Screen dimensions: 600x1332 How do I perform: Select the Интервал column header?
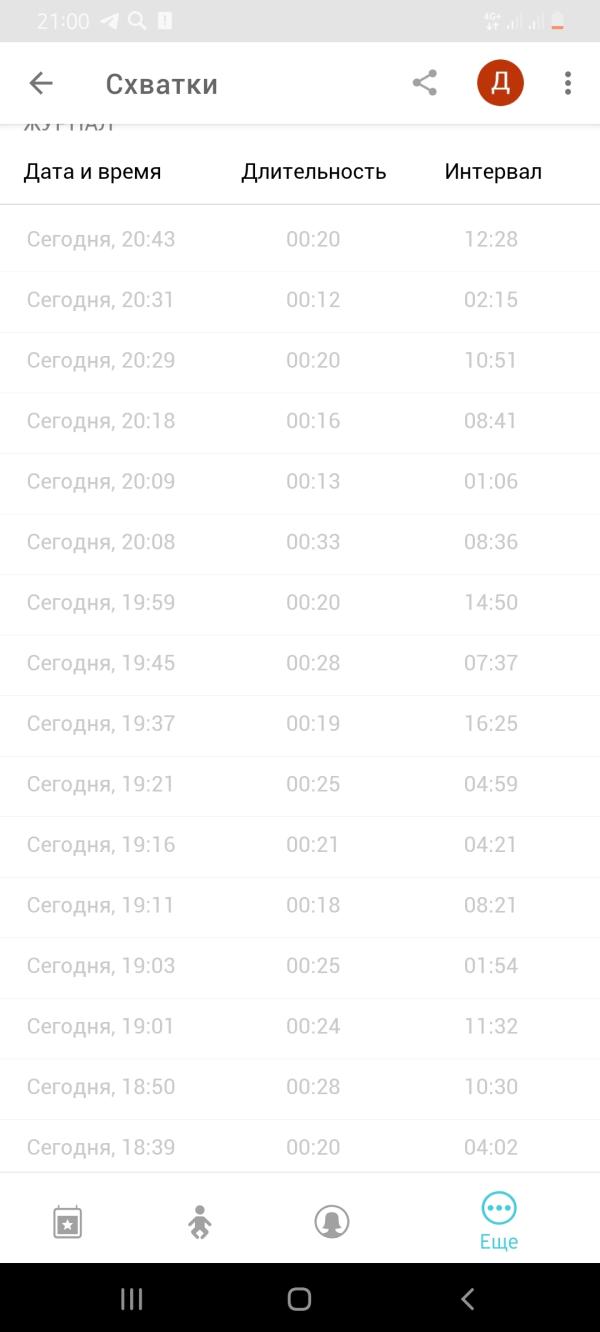(x=493, y=172)
